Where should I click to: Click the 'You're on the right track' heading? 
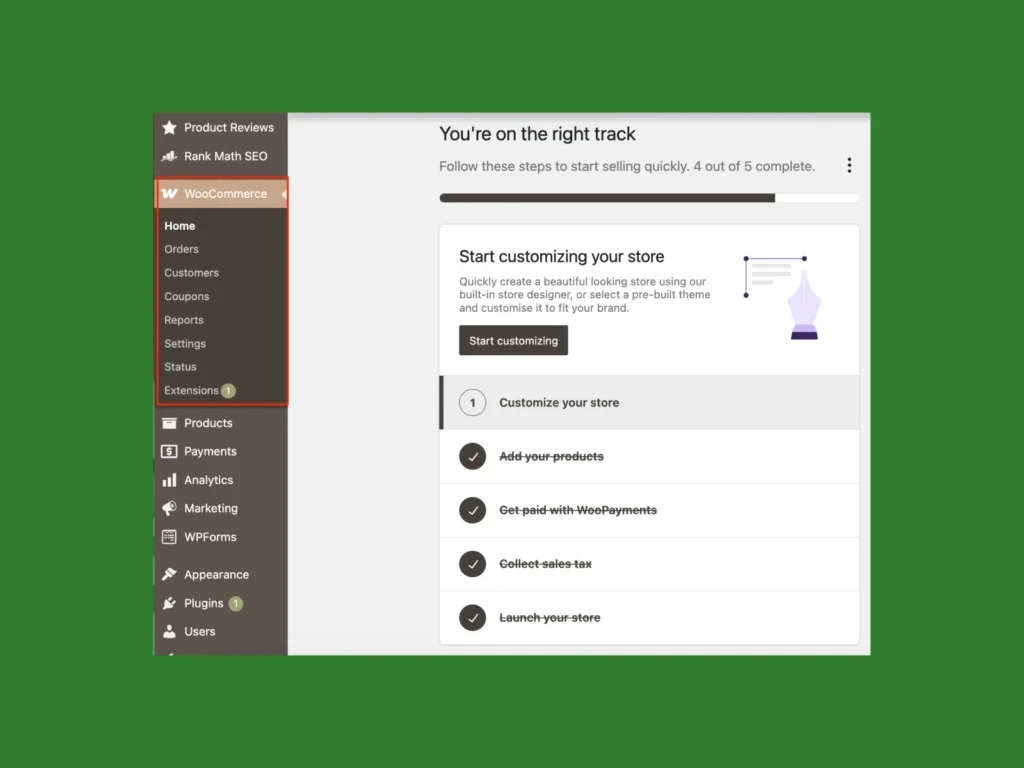[x=537, y=134]
